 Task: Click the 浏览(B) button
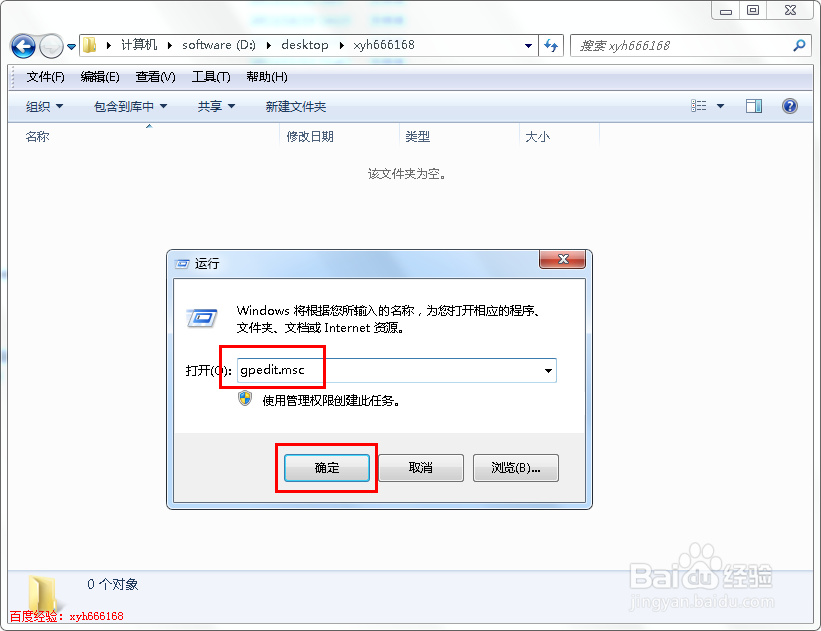515,467
